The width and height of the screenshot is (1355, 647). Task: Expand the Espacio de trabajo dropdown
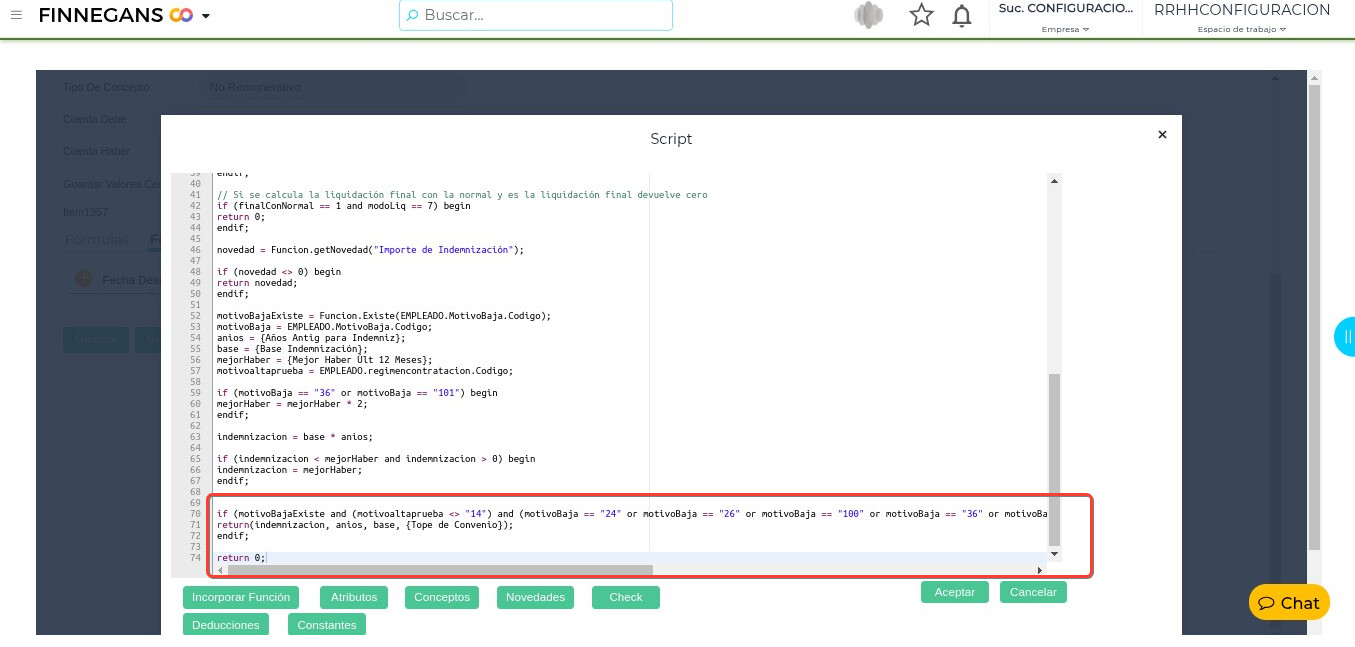(1241, 29)
